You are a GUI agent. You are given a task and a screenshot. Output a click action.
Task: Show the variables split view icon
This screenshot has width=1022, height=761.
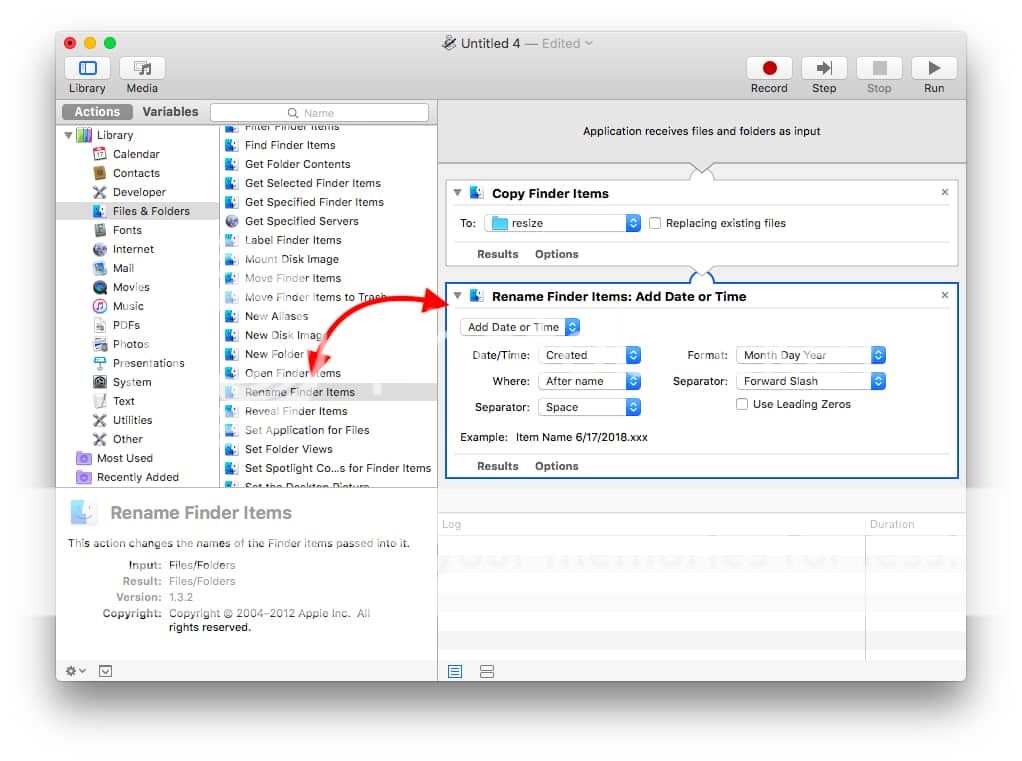(x=487, y=671)
